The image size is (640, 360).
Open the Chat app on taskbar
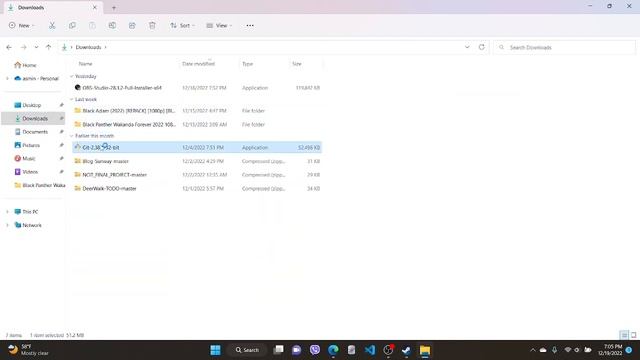click(296, 350)
